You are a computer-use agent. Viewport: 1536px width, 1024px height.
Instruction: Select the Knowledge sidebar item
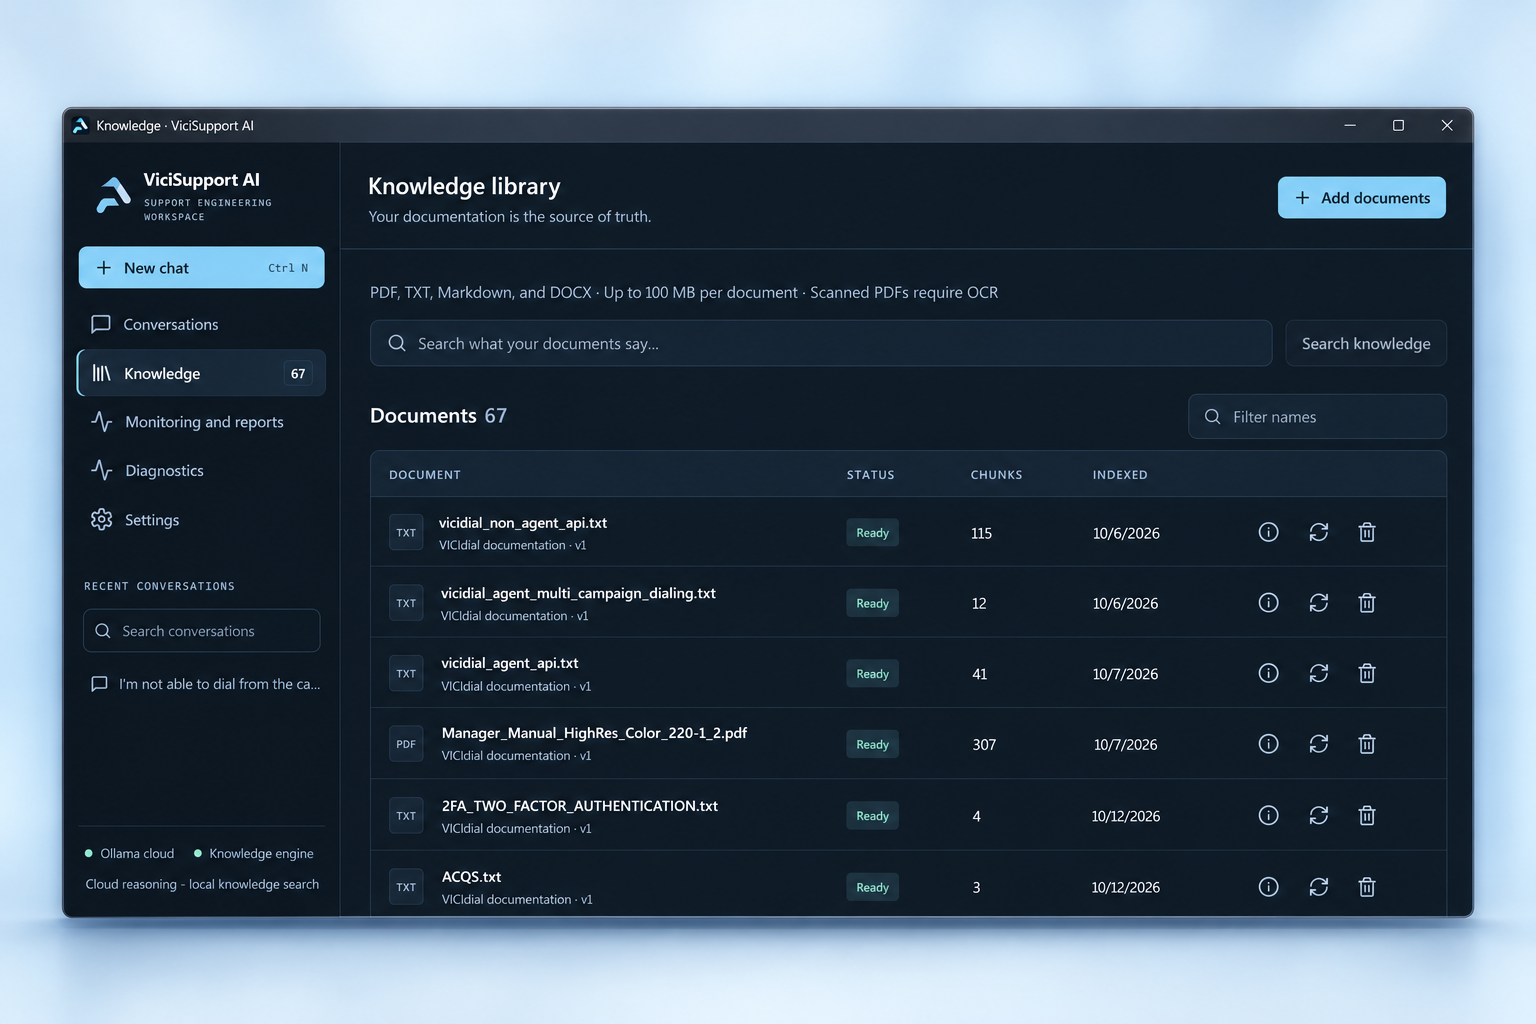(x=201, y=373)
